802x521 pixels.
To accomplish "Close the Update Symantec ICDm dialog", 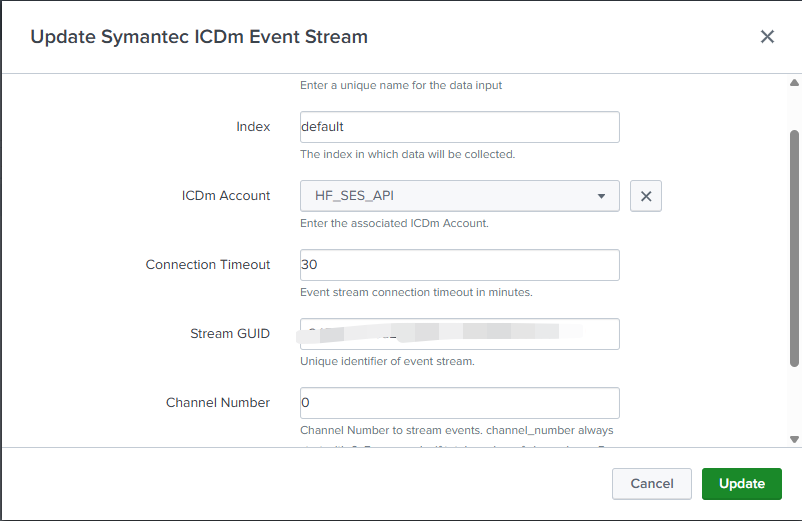I will [767, 37].
